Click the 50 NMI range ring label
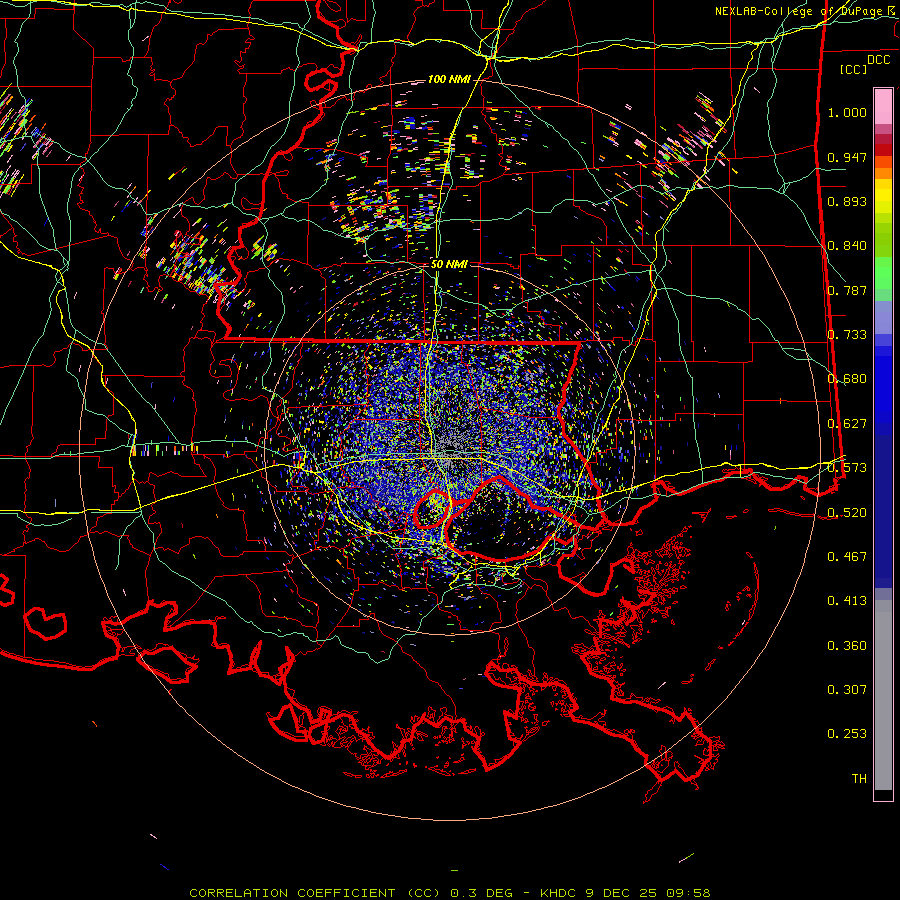This screenshot has height=900, width=900. tap(449, 264)
